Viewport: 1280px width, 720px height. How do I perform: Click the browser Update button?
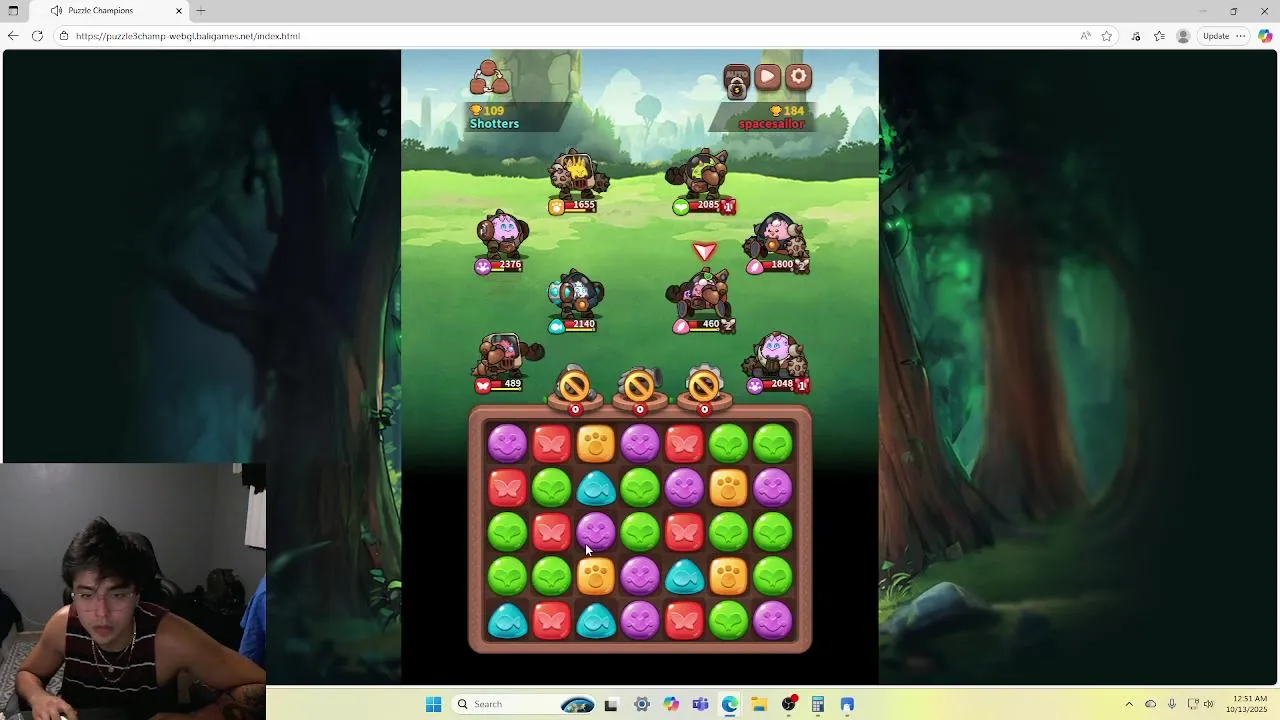click(x=1224, y=36)
